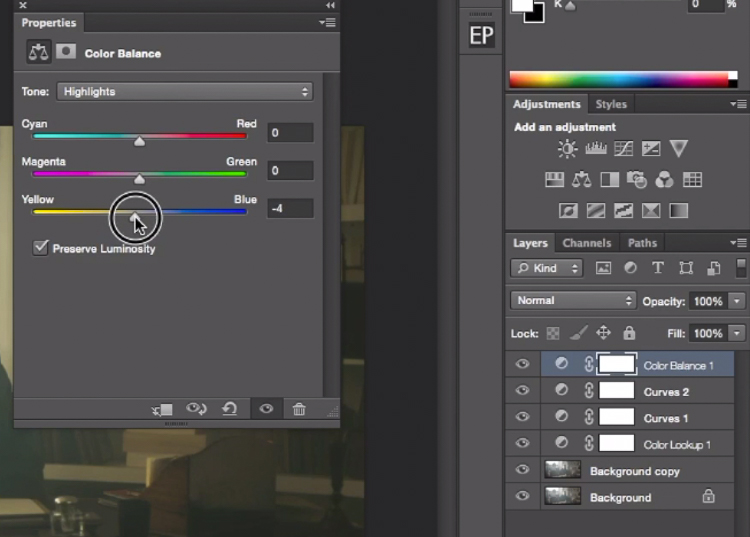Add a Brightness/Contrast adjustment
Screen dimensions: 750x537
click(567, 149)
